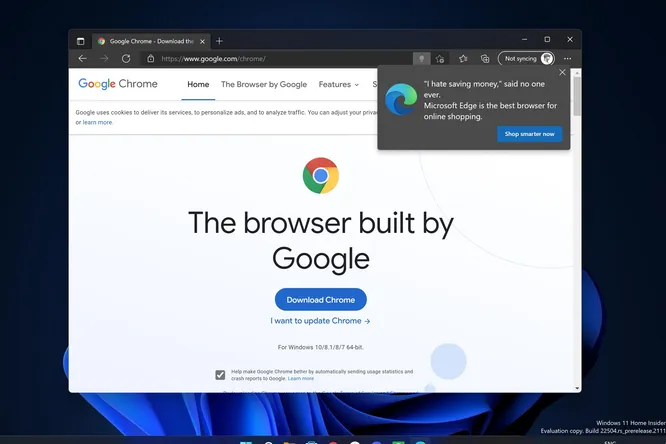666x444 pixels.
Task: Open The Browser by Google page
Action: (x=264, y=85)
